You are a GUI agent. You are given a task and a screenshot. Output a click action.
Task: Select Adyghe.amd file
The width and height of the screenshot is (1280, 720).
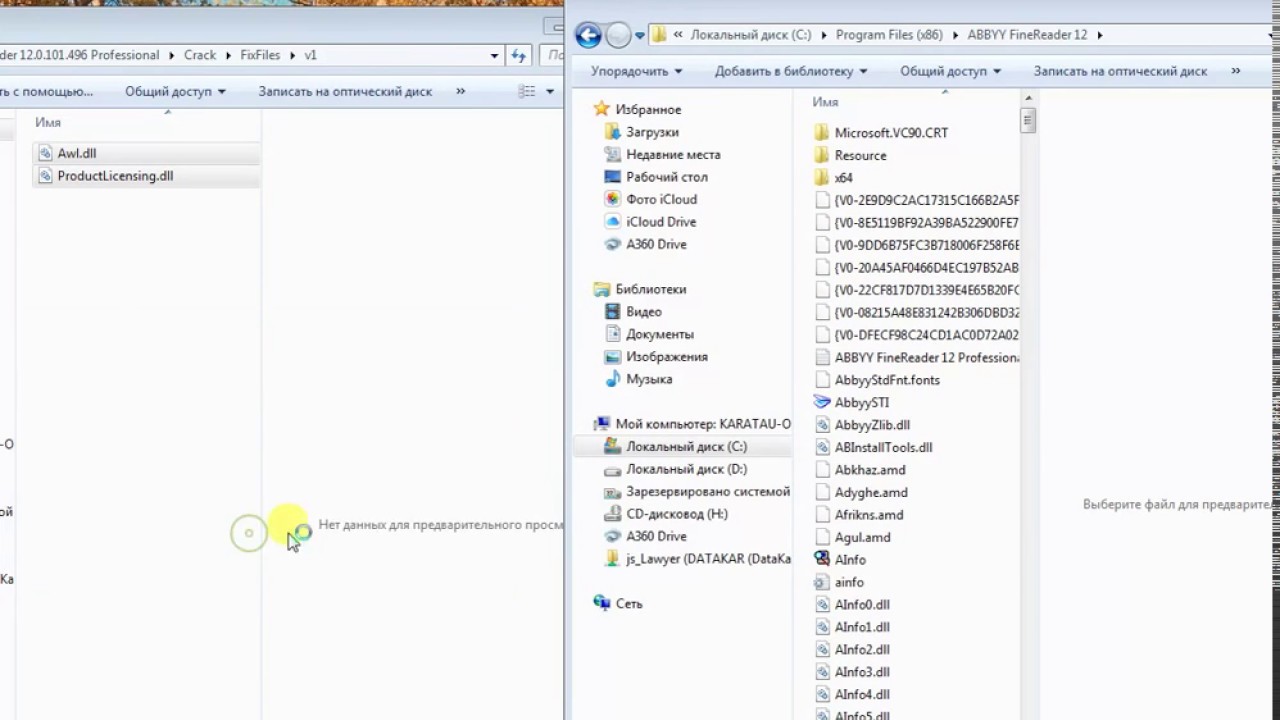click(x=871, y=492)
